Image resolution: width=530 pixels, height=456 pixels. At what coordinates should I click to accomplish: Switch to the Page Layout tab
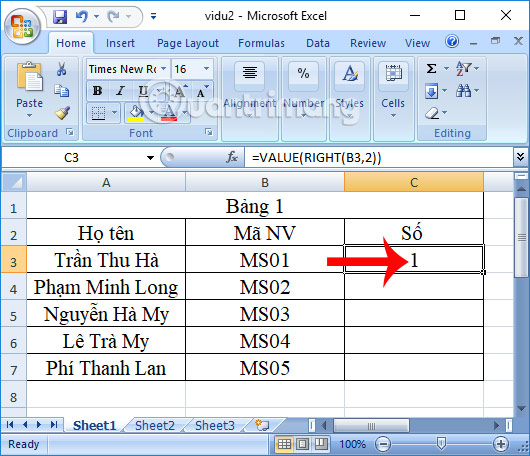[x=188, y=43]
